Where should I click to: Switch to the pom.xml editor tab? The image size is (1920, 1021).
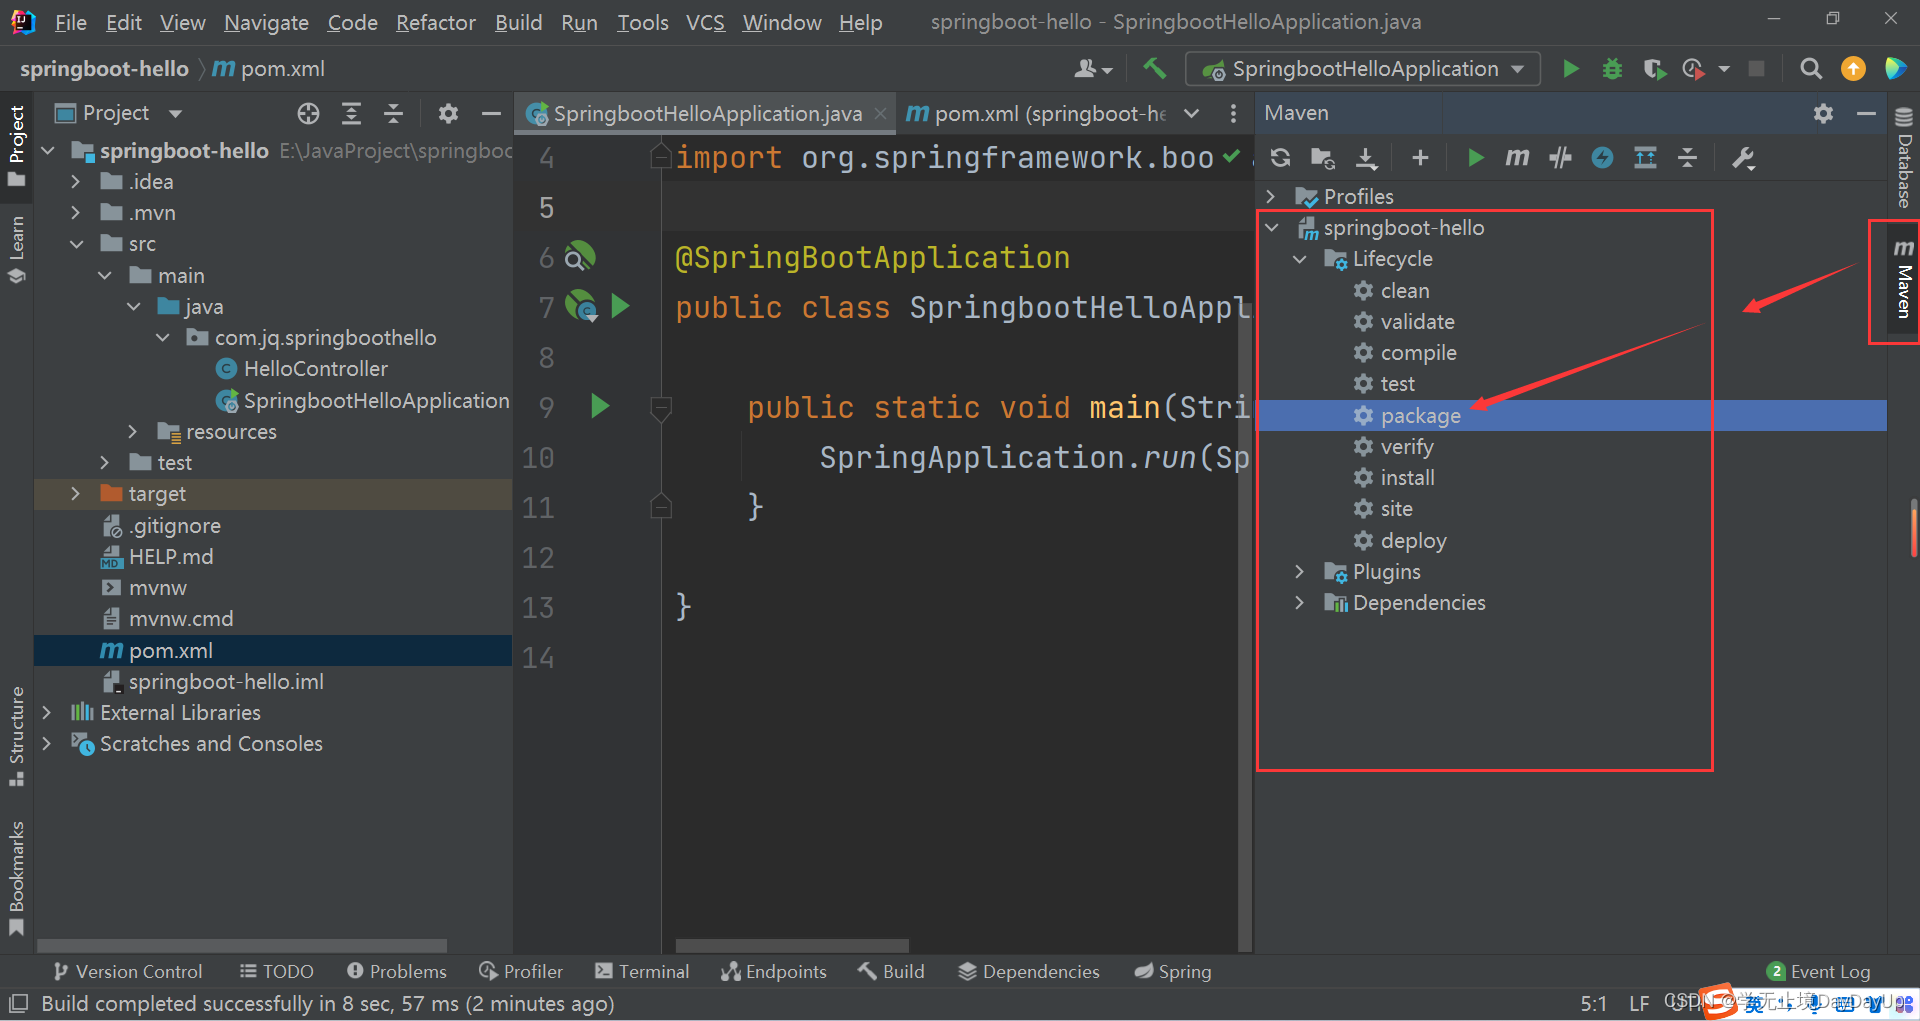[1034, 114]
